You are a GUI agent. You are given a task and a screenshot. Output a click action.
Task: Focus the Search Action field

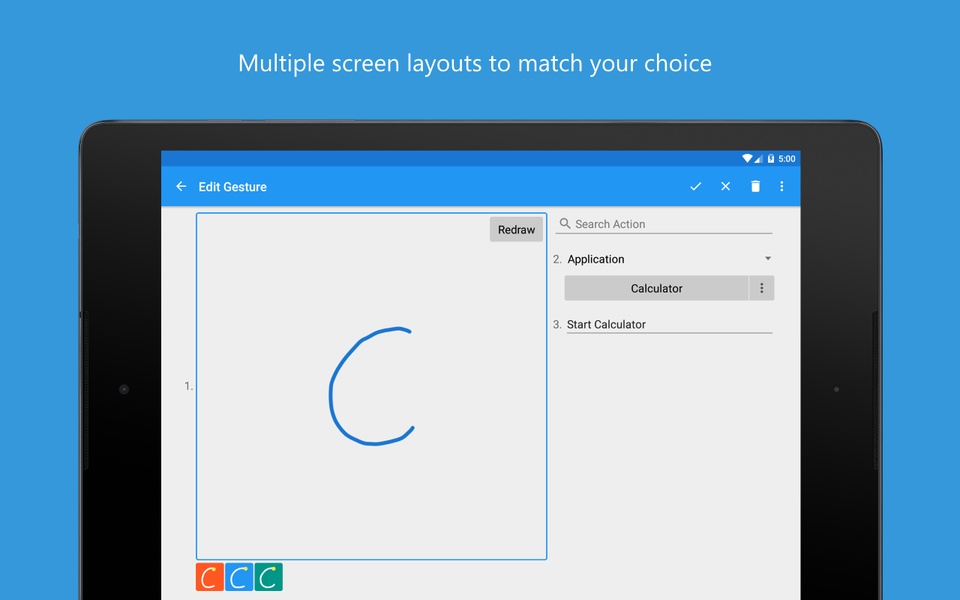(664, 224)
